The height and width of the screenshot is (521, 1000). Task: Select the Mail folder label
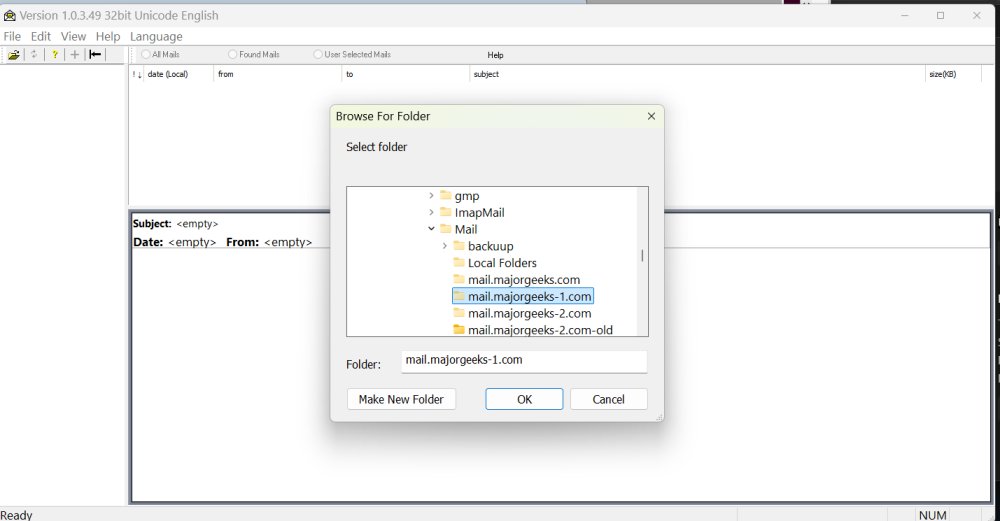pos(466,229)
